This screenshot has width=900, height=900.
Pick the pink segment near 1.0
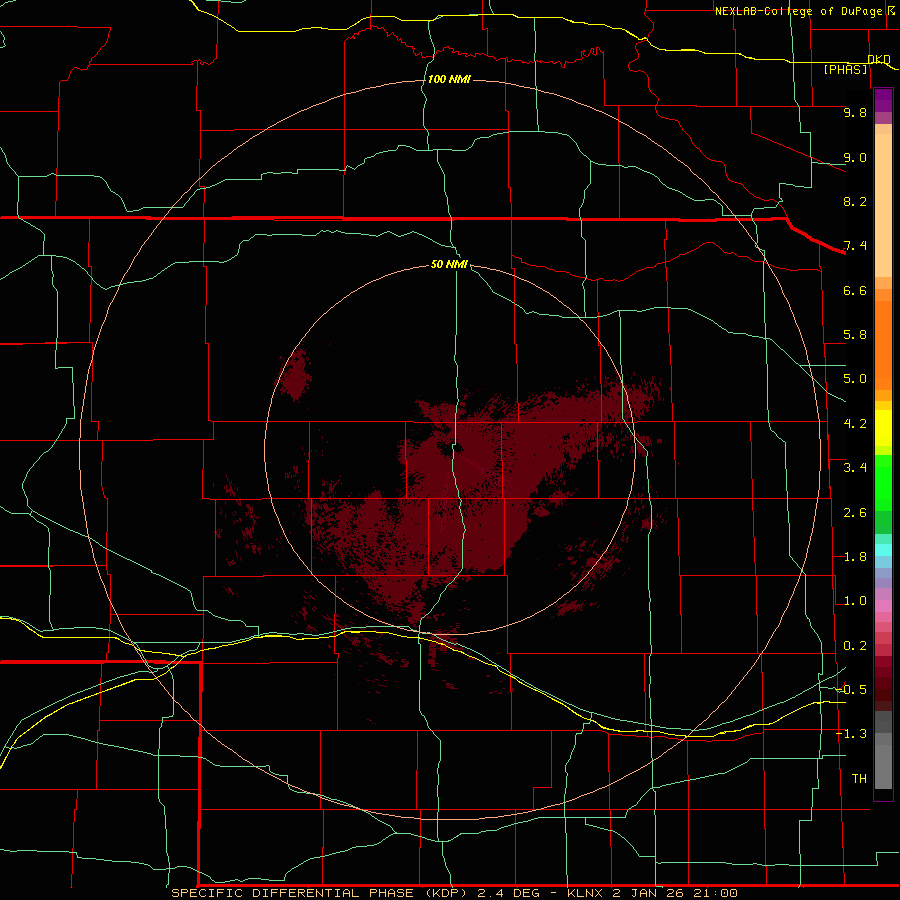(883, 606)
